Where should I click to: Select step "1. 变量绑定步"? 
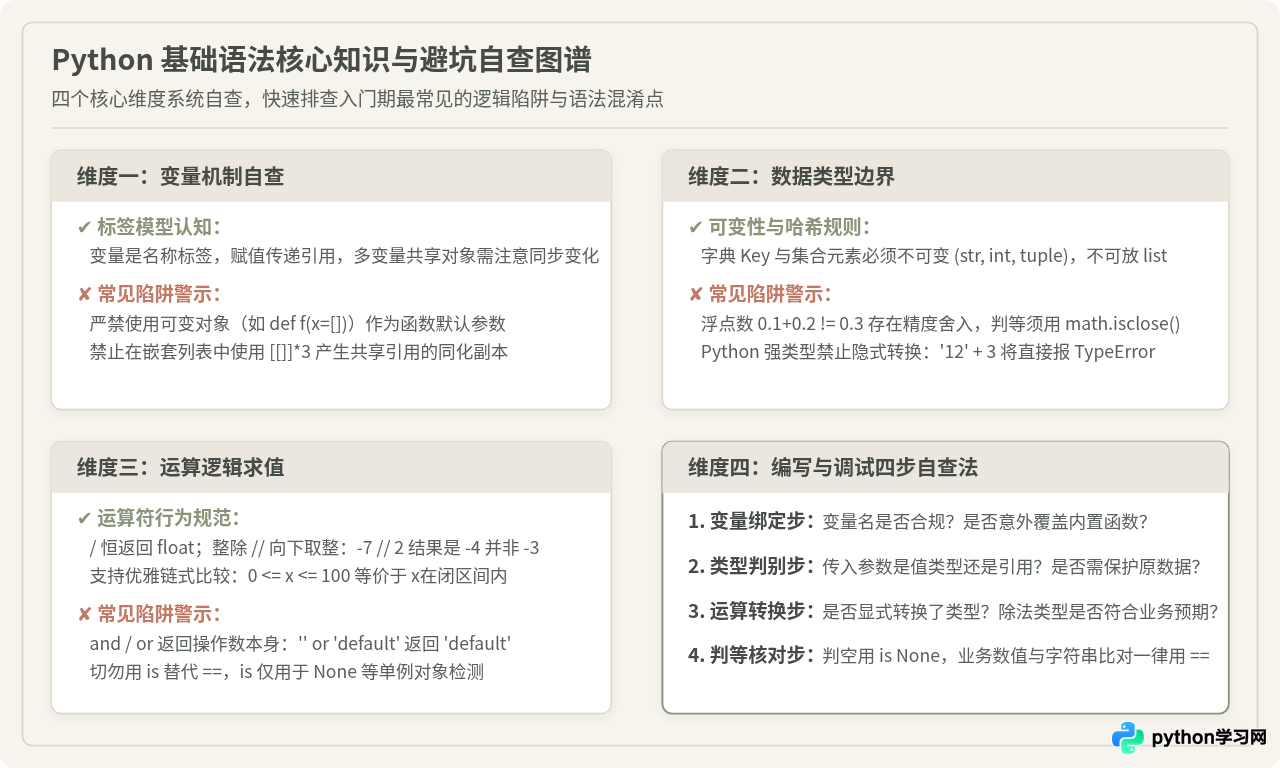[x=918, y=521]
